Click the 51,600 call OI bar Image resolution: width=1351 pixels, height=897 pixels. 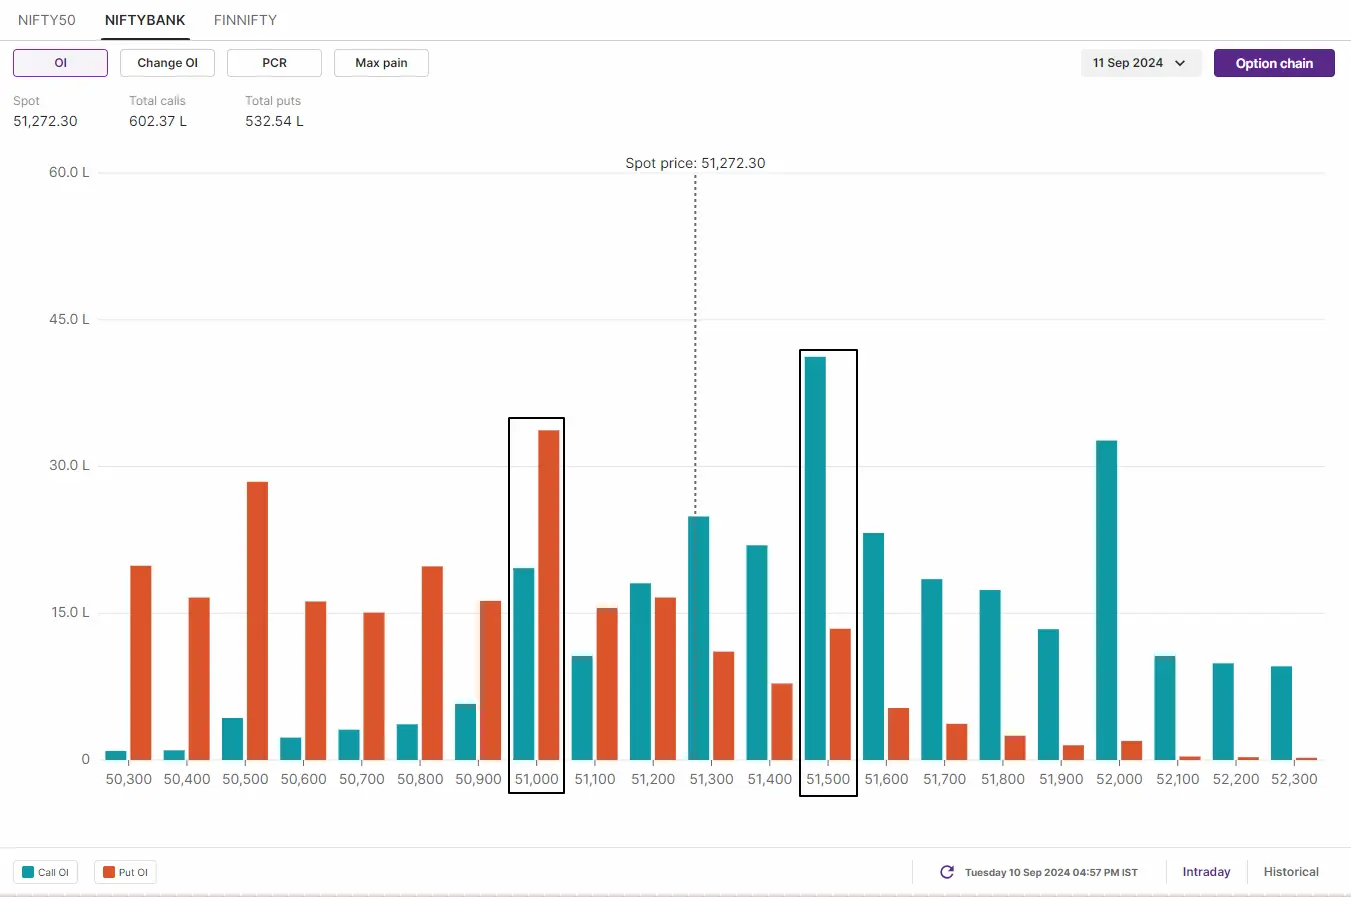873,646
